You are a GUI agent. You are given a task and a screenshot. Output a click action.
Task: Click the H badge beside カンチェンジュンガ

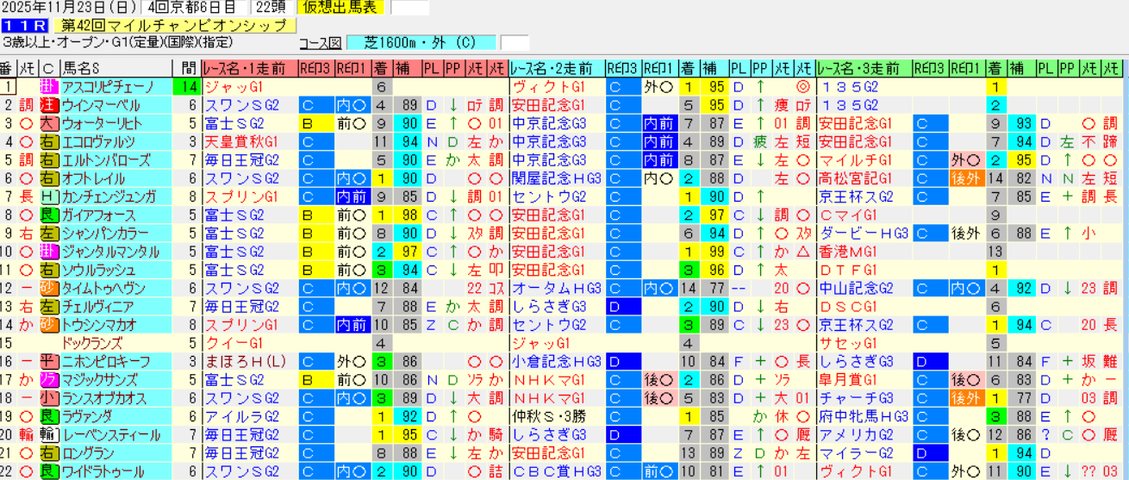(x=50, y=196)
